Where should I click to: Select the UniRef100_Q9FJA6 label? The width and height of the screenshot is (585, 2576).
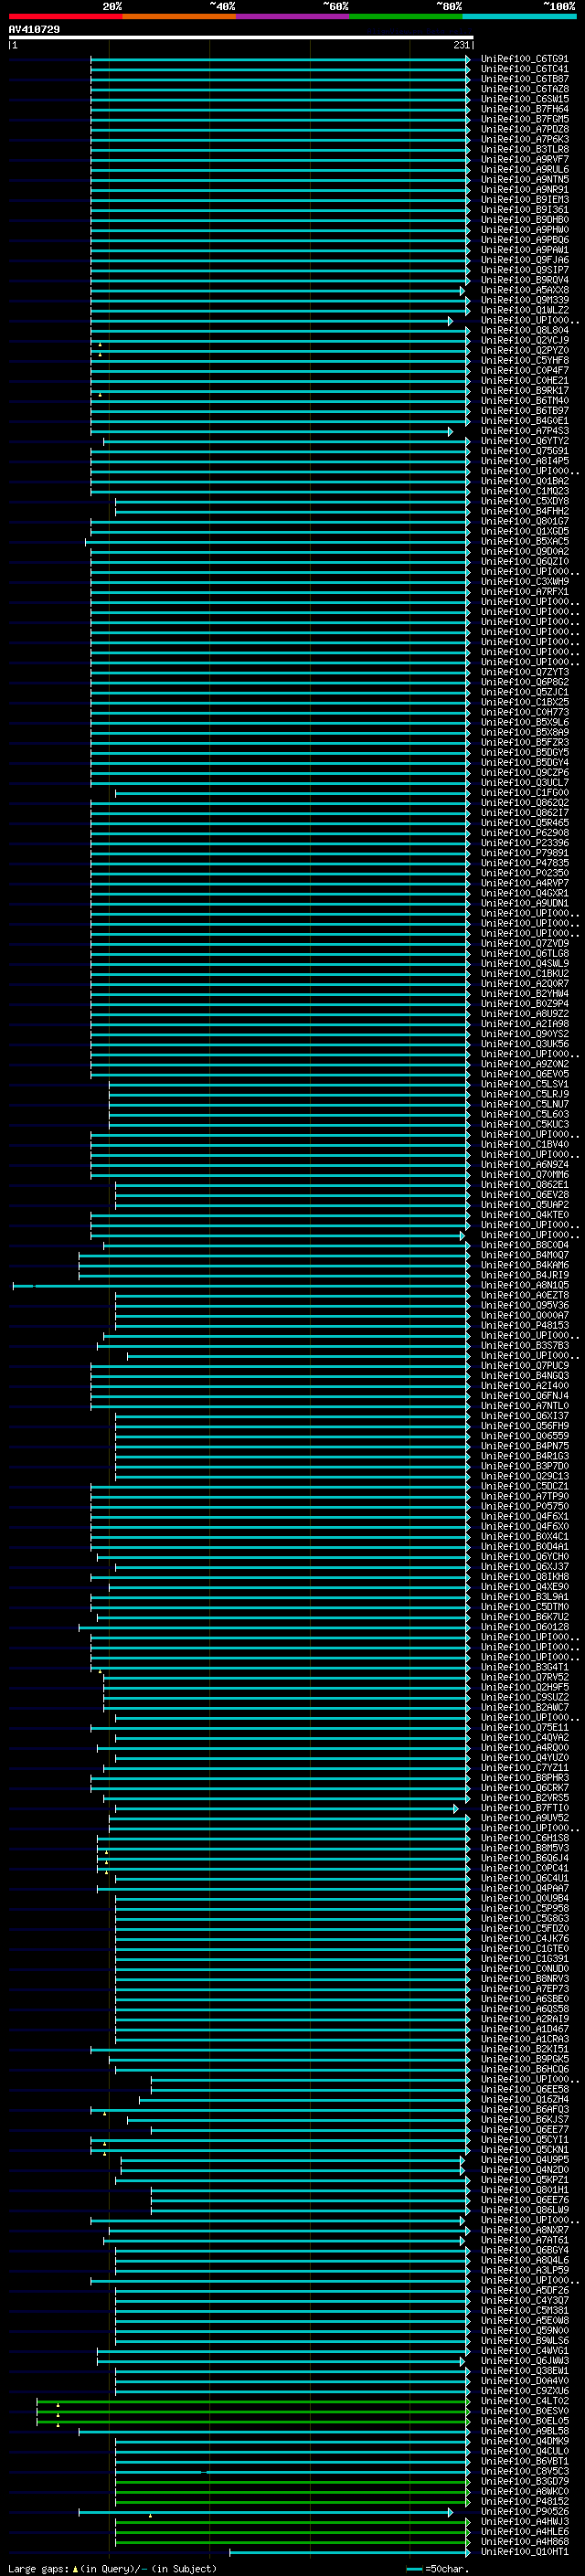525,260
